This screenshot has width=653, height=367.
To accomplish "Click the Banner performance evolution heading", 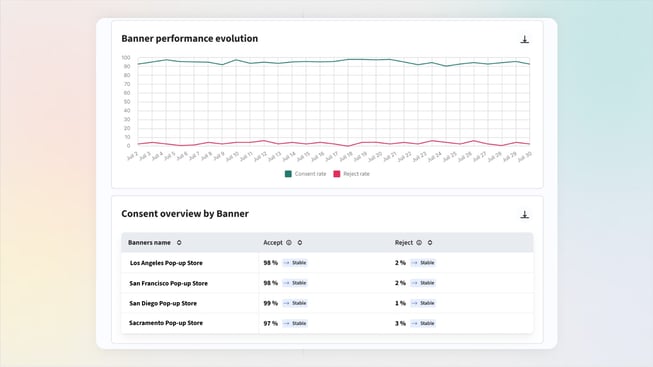I will pos(189,38).
